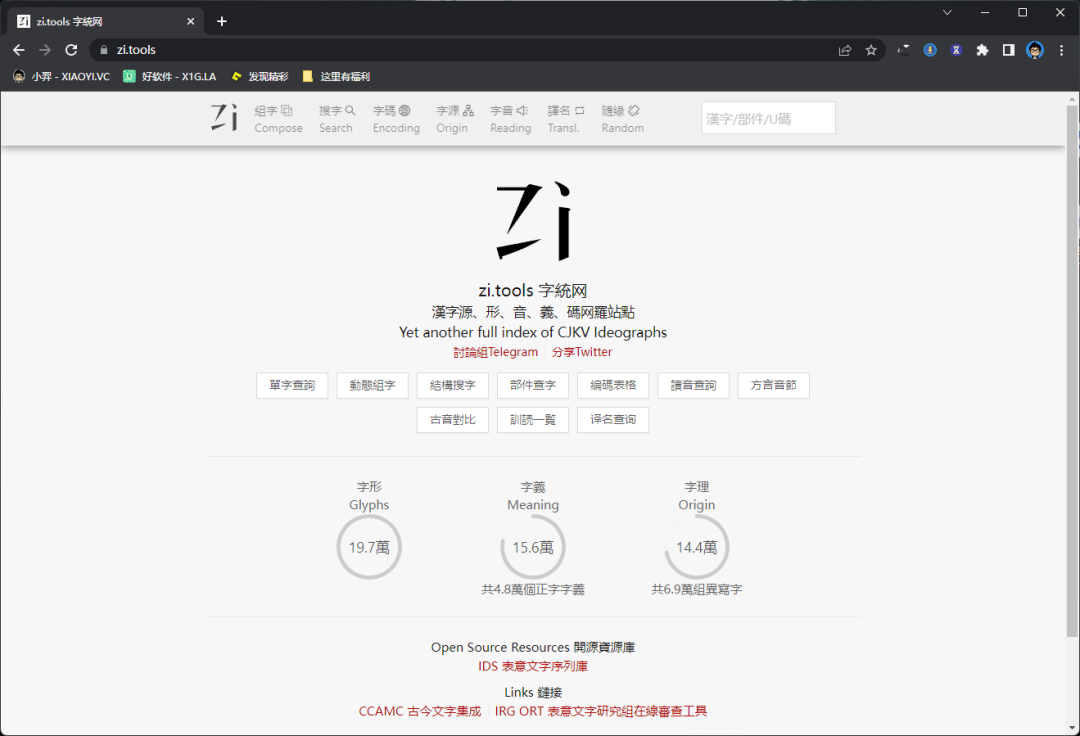Screen dimensions: 1080x736
Task: Click the 單字查詢 button
Action: [x=292, y=386]
